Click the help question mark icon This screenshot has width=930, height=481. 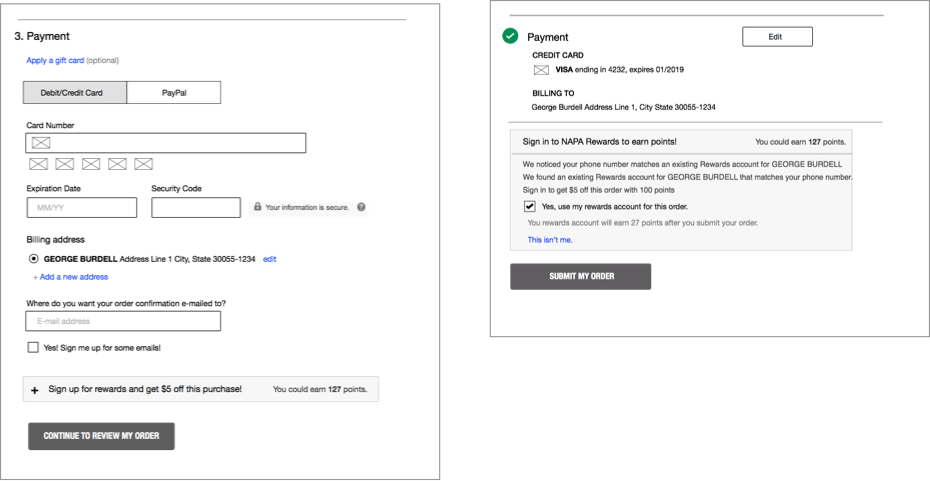click(361, 208)
